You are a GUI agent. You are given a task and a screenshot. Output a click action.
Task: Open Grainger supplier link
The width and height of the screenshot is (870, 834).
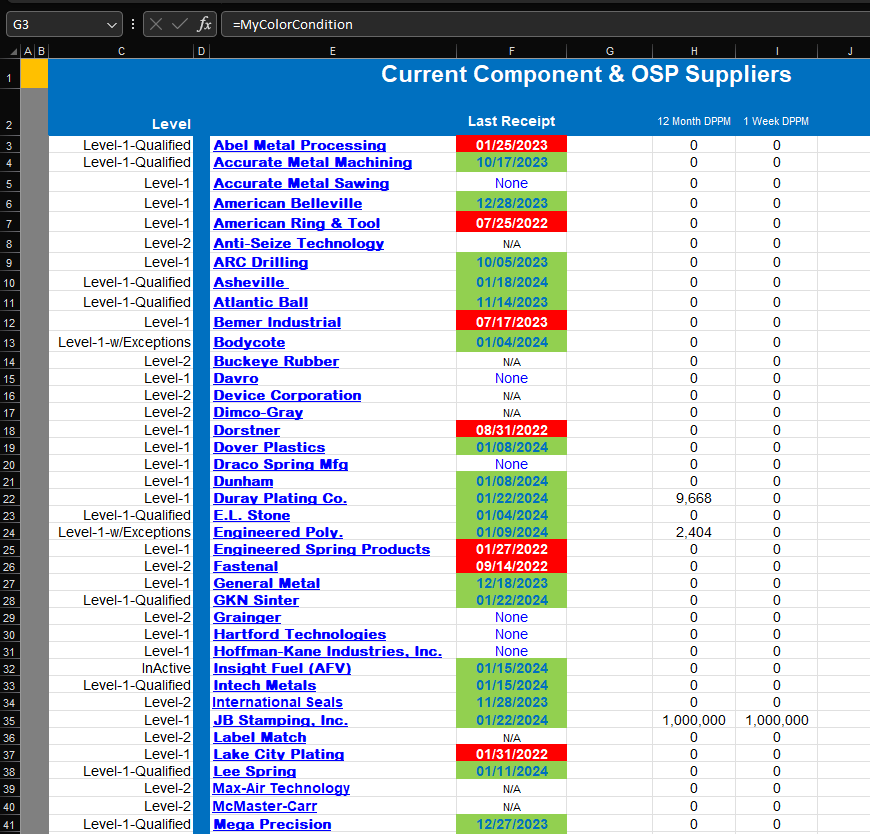[x=247, y=618]
